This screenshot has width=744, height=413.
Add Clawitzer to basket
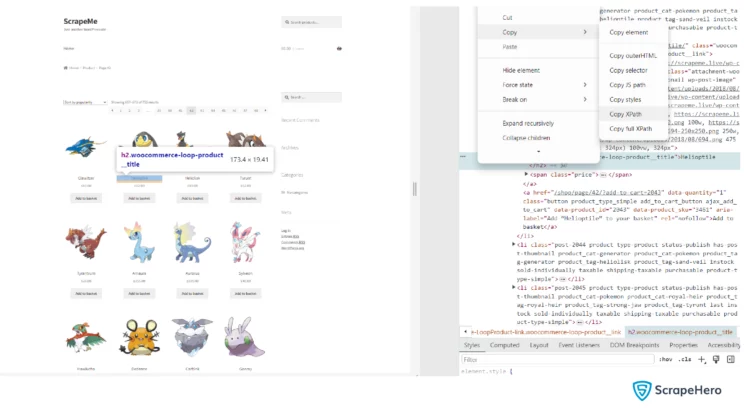coord(86,198)
